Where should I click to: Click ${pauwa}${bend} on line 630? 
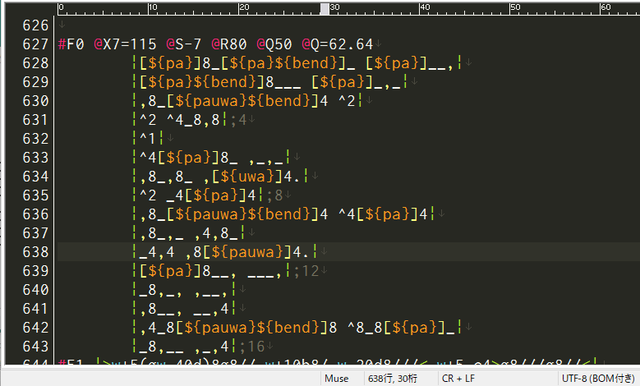tap(242, 101)
